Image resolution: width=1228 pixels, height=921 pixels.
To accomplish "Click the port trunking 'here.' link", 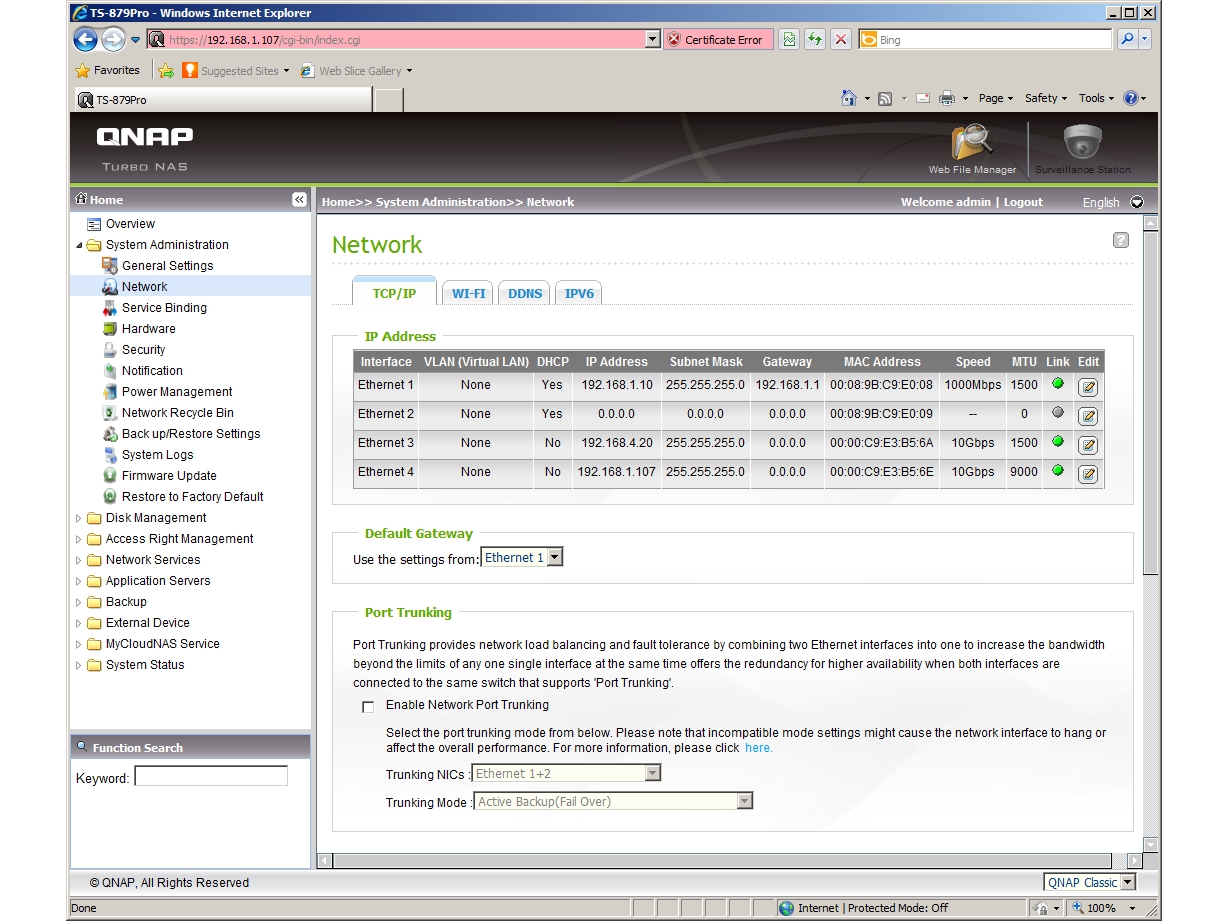I will pyautogui.click(x=758, y=748).
